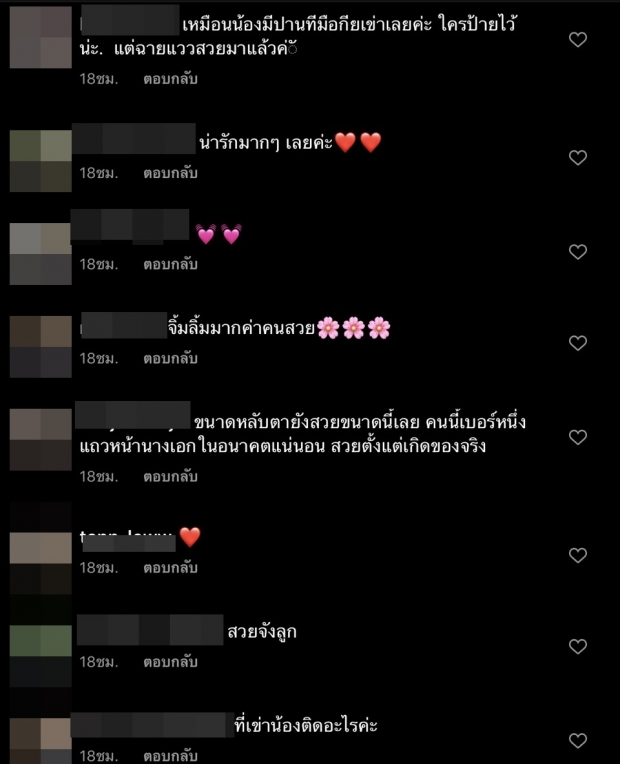Like the comment starting ขนาดหลับตายังสวย
Viewport: 620px width, 764px height.
(578, 437)
